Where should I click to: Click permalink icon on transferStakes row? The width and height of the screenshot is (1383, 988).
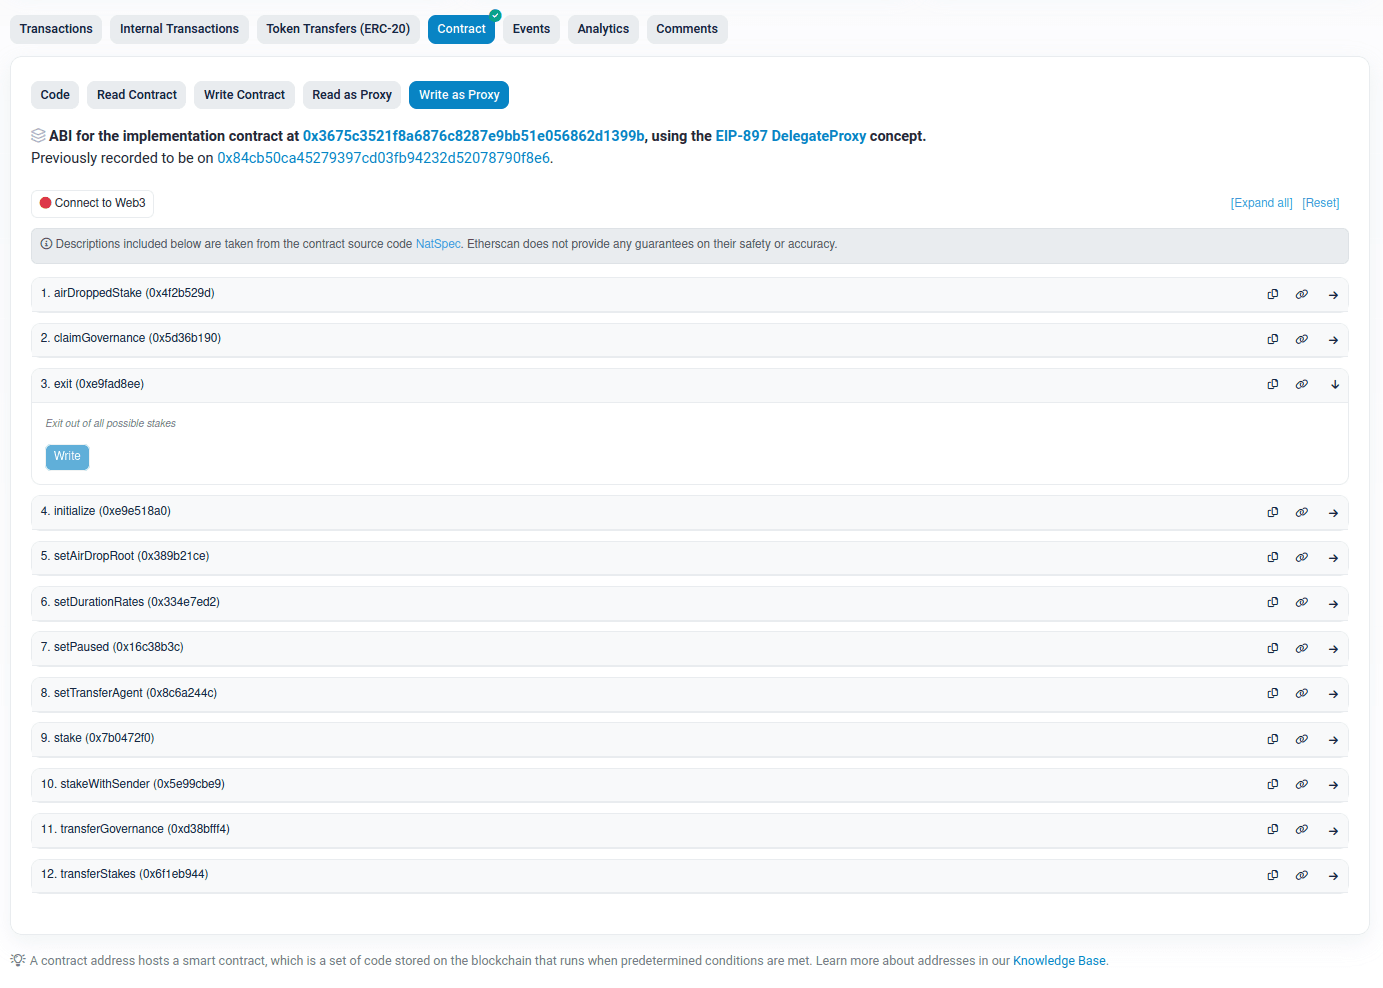[1301, 875]
